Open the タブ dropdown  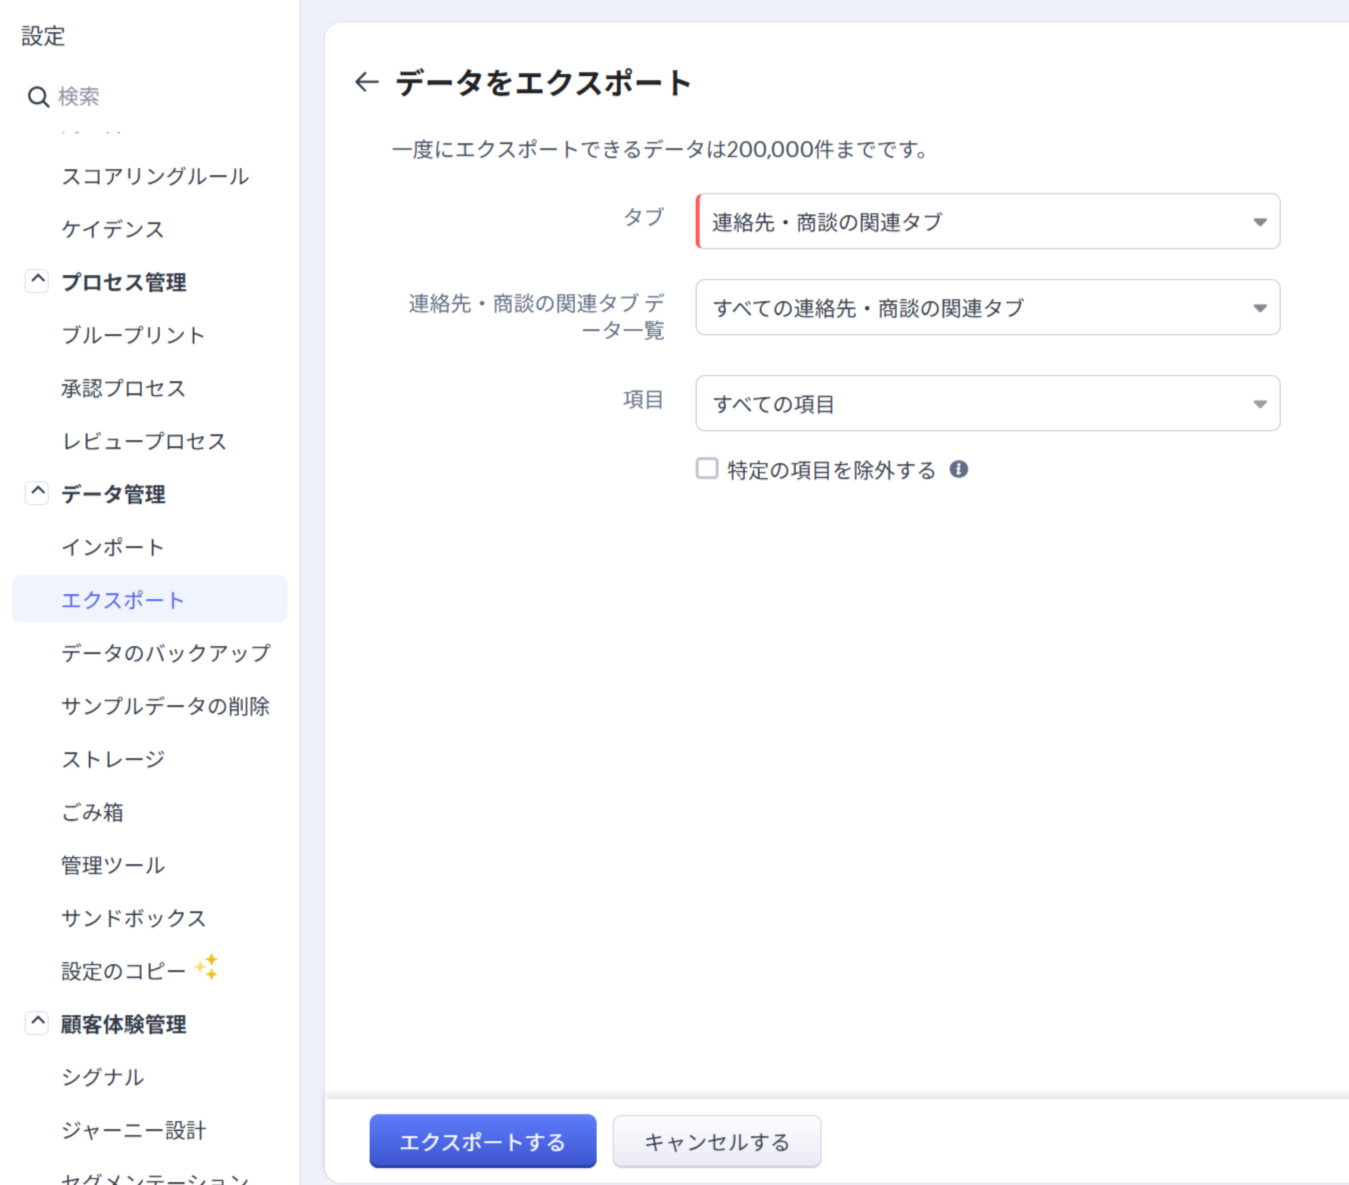[x=987, y=222]
